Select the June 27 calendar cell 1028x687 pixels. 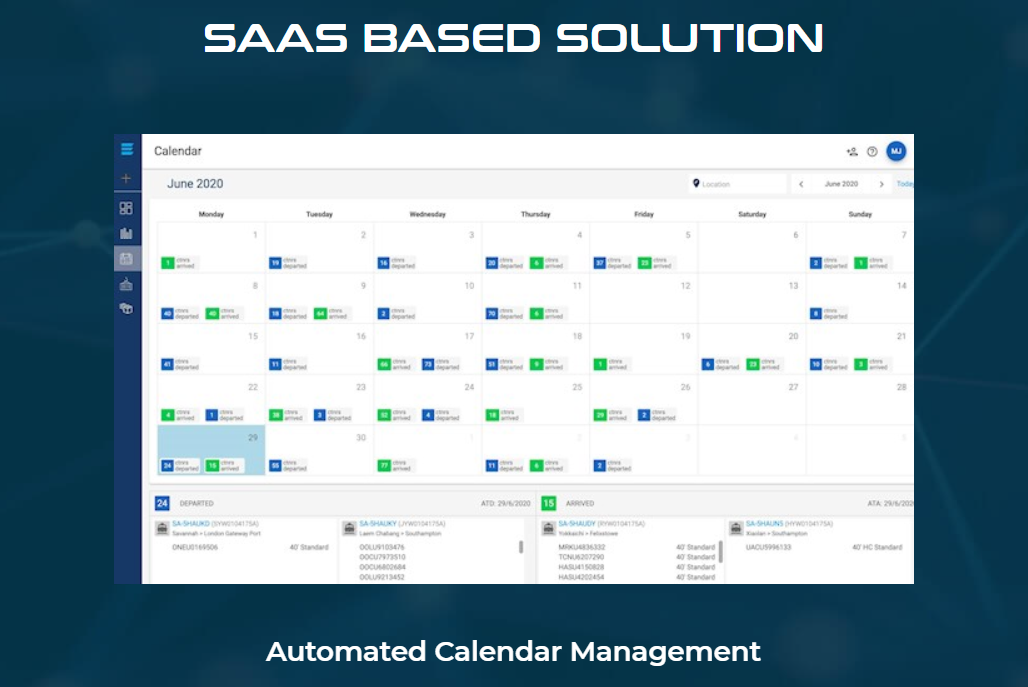752,400
